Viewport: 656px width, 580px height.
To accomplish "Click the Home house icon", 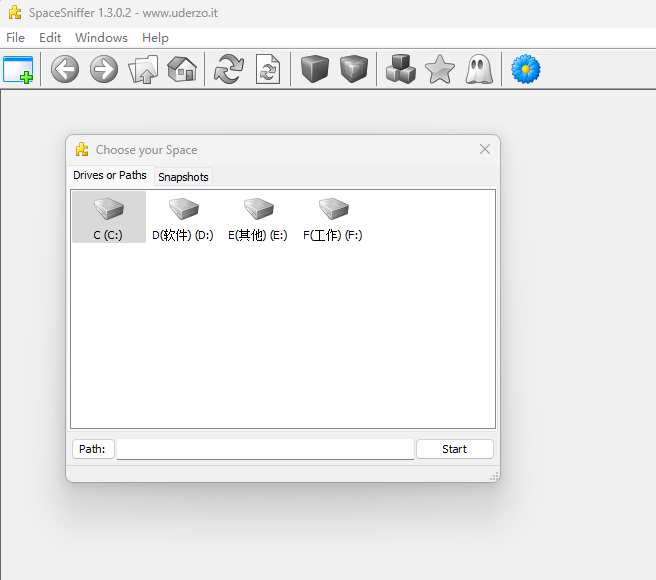I will click(x=182, y=69).
